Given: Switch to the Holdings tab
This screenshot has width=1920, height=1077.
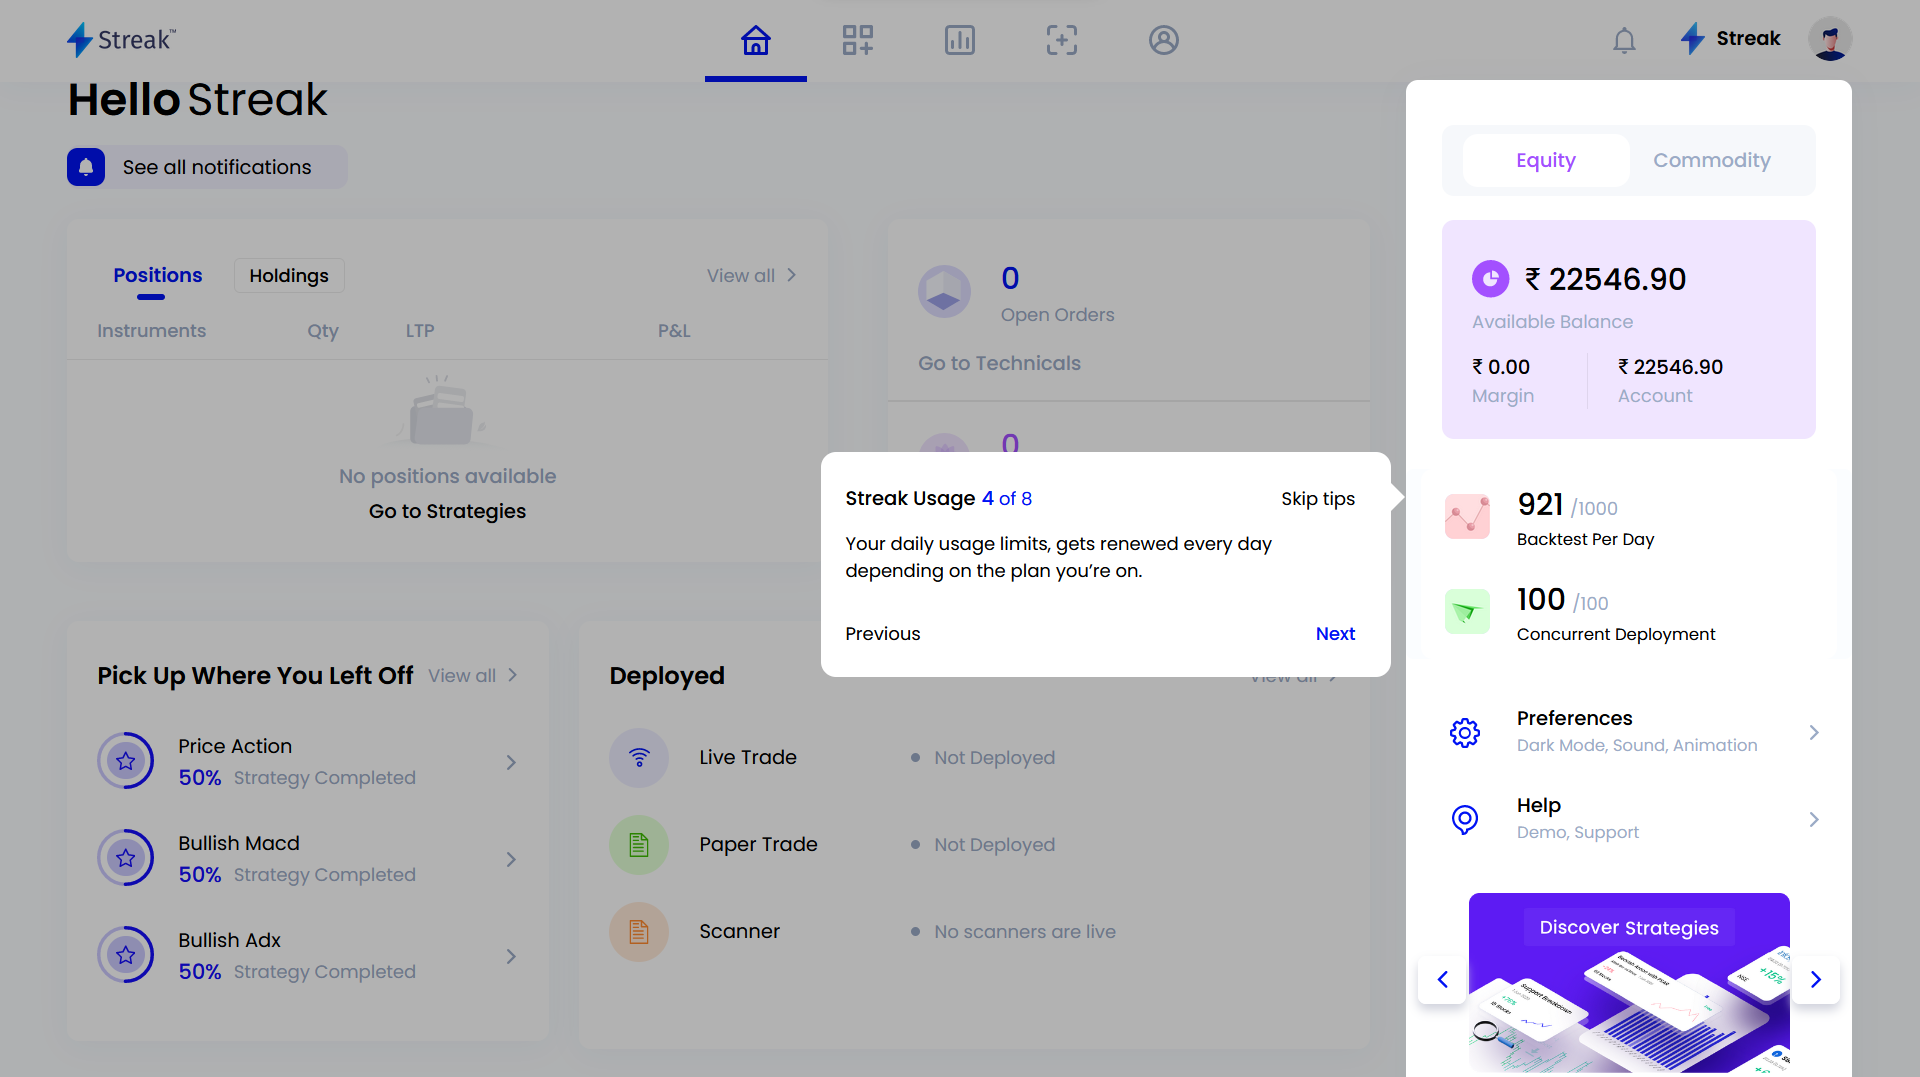Looking at the screenshot, I should click(289, 275).
